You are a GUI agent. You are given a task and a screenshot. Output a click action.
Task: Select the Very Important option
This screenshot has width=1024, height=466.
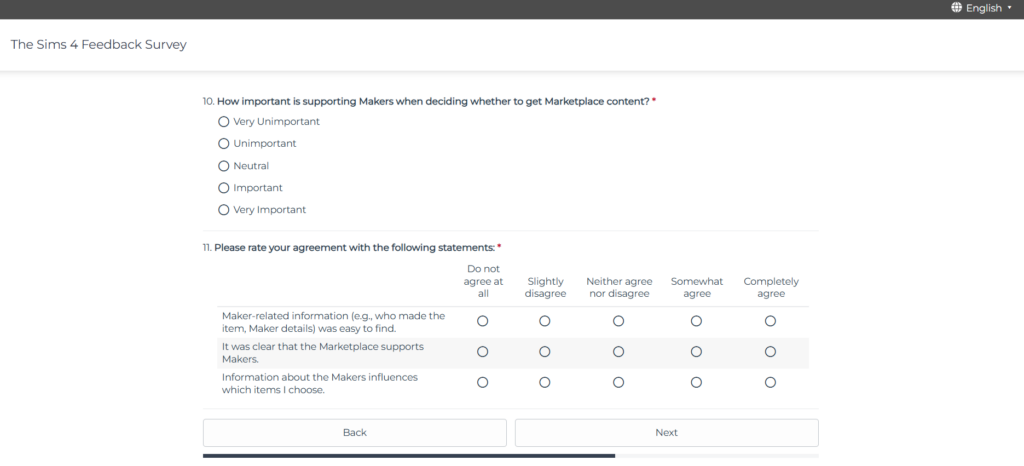(x=224, y=210)
